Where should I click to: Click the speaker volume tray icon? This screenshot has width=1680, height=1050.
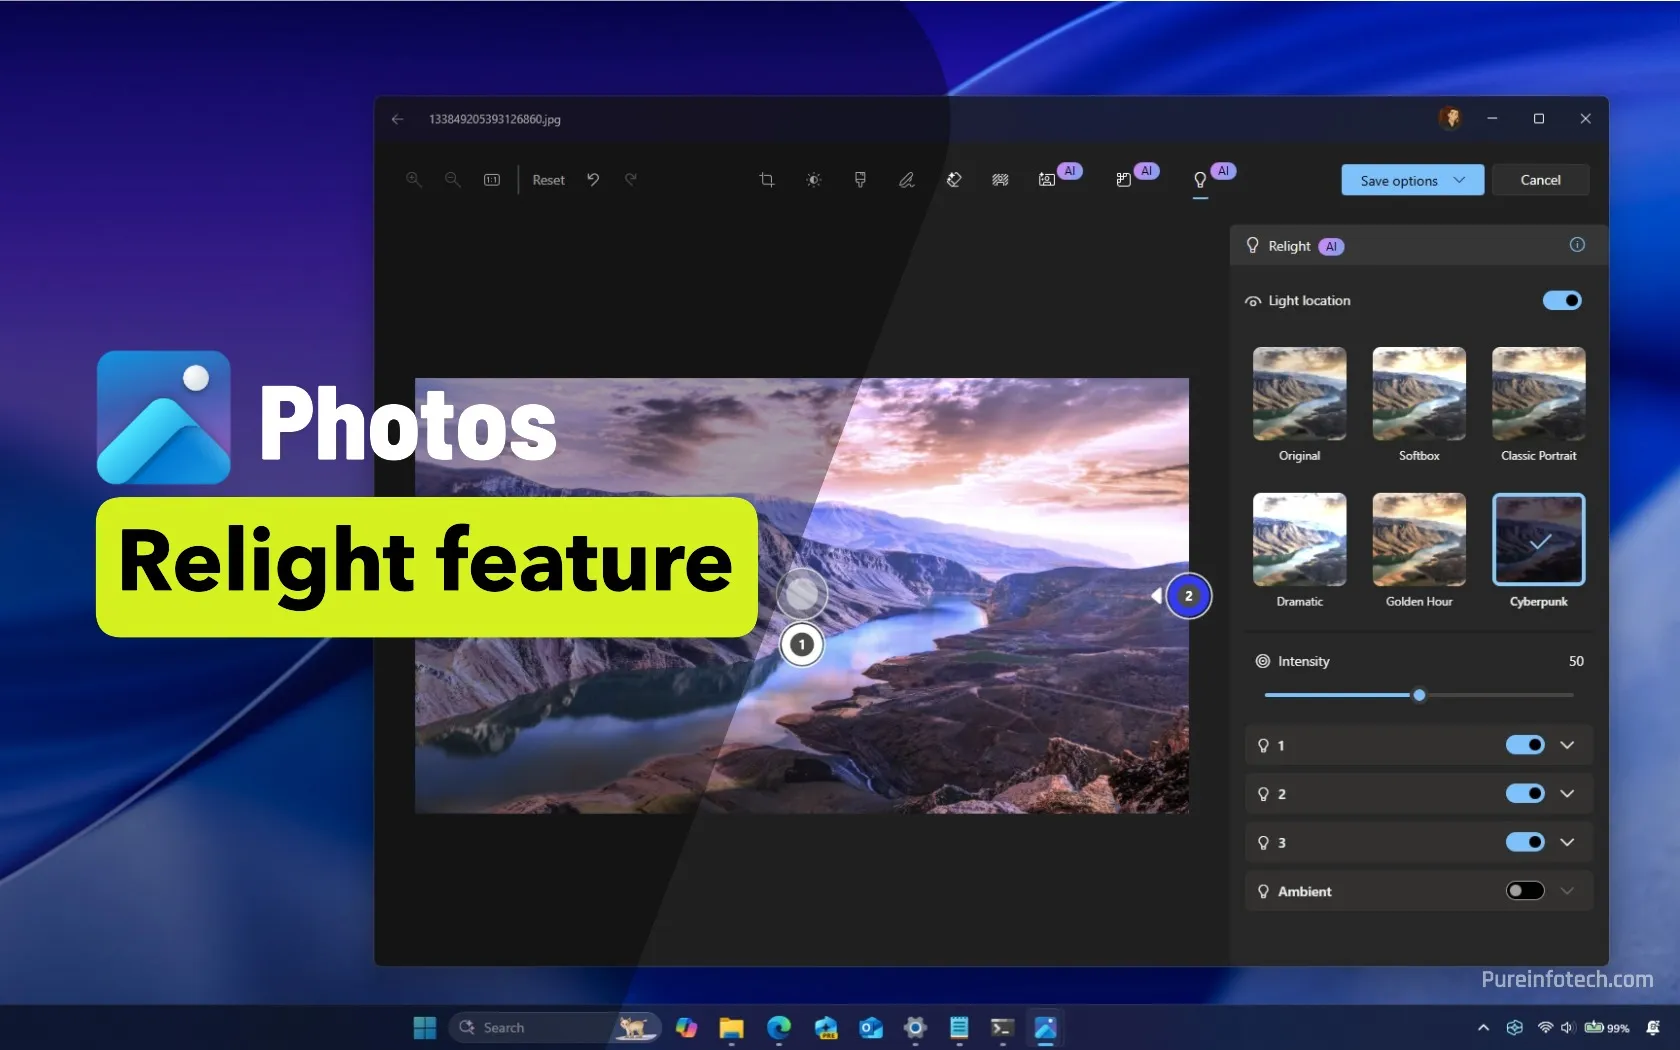pos(1567,1027)
